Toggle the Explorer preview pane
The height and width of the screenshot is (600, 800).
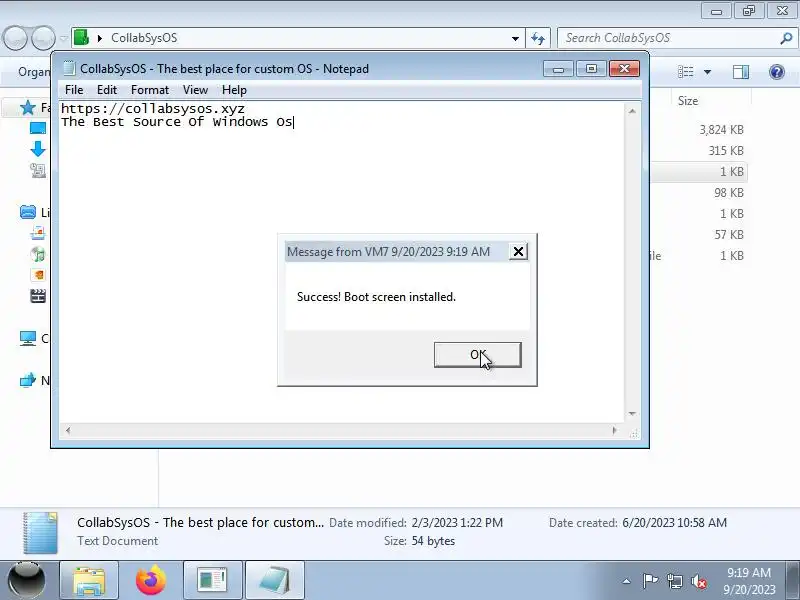(741, 72)
